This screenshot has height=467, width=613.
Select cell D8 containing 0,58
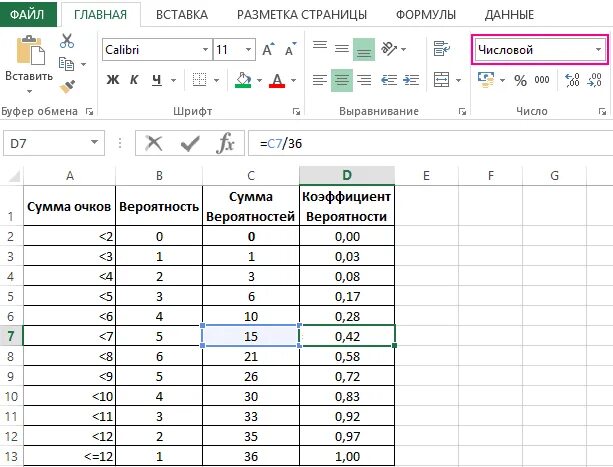pos(347,356)
